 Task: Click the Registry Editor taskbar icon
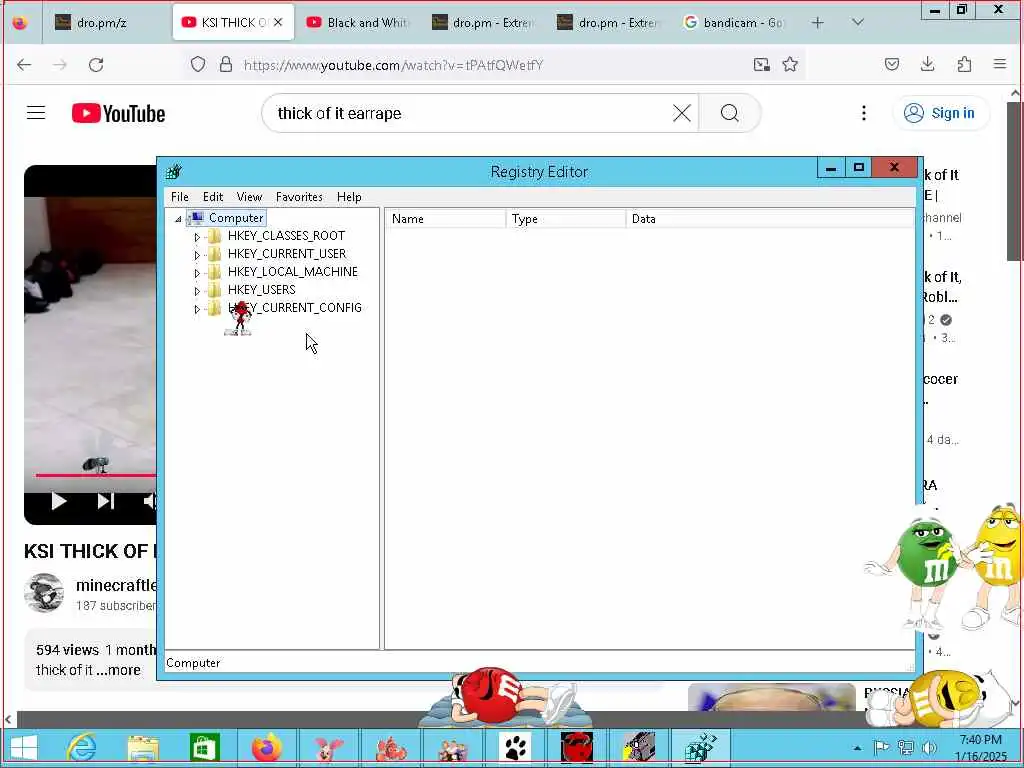click(x=700, y=748)
